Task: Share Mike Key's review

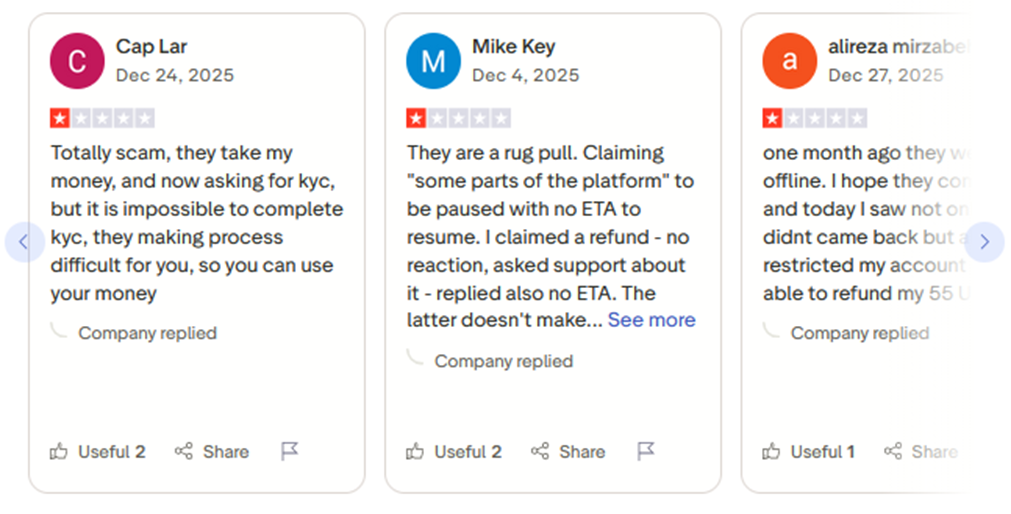Action: 567,452
